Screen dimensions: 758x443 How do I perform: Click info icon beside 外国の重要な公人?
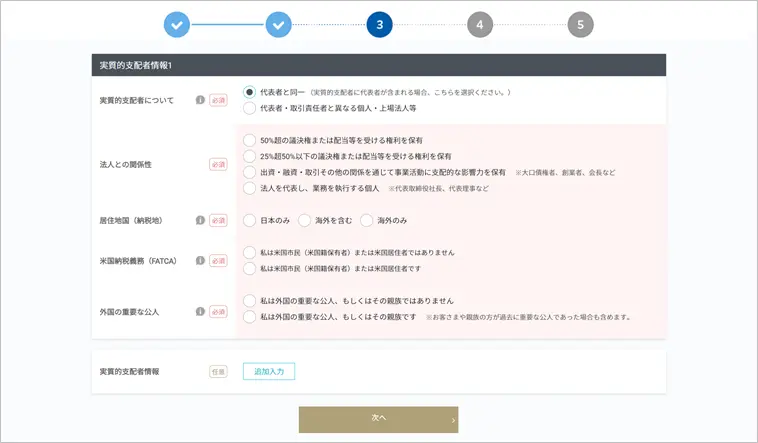click(200, 312)
